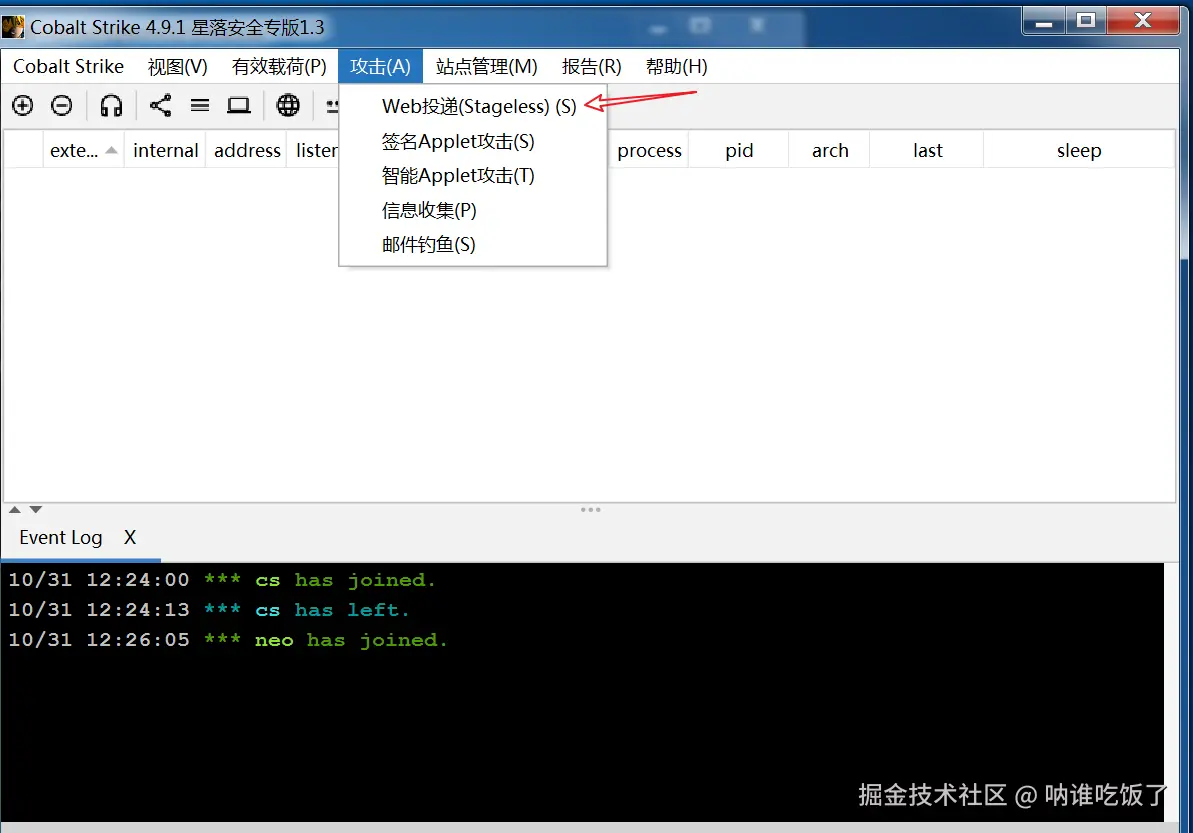Sort by the arch column header
This screenshot has height=833, width=1193.
(829, 151)
